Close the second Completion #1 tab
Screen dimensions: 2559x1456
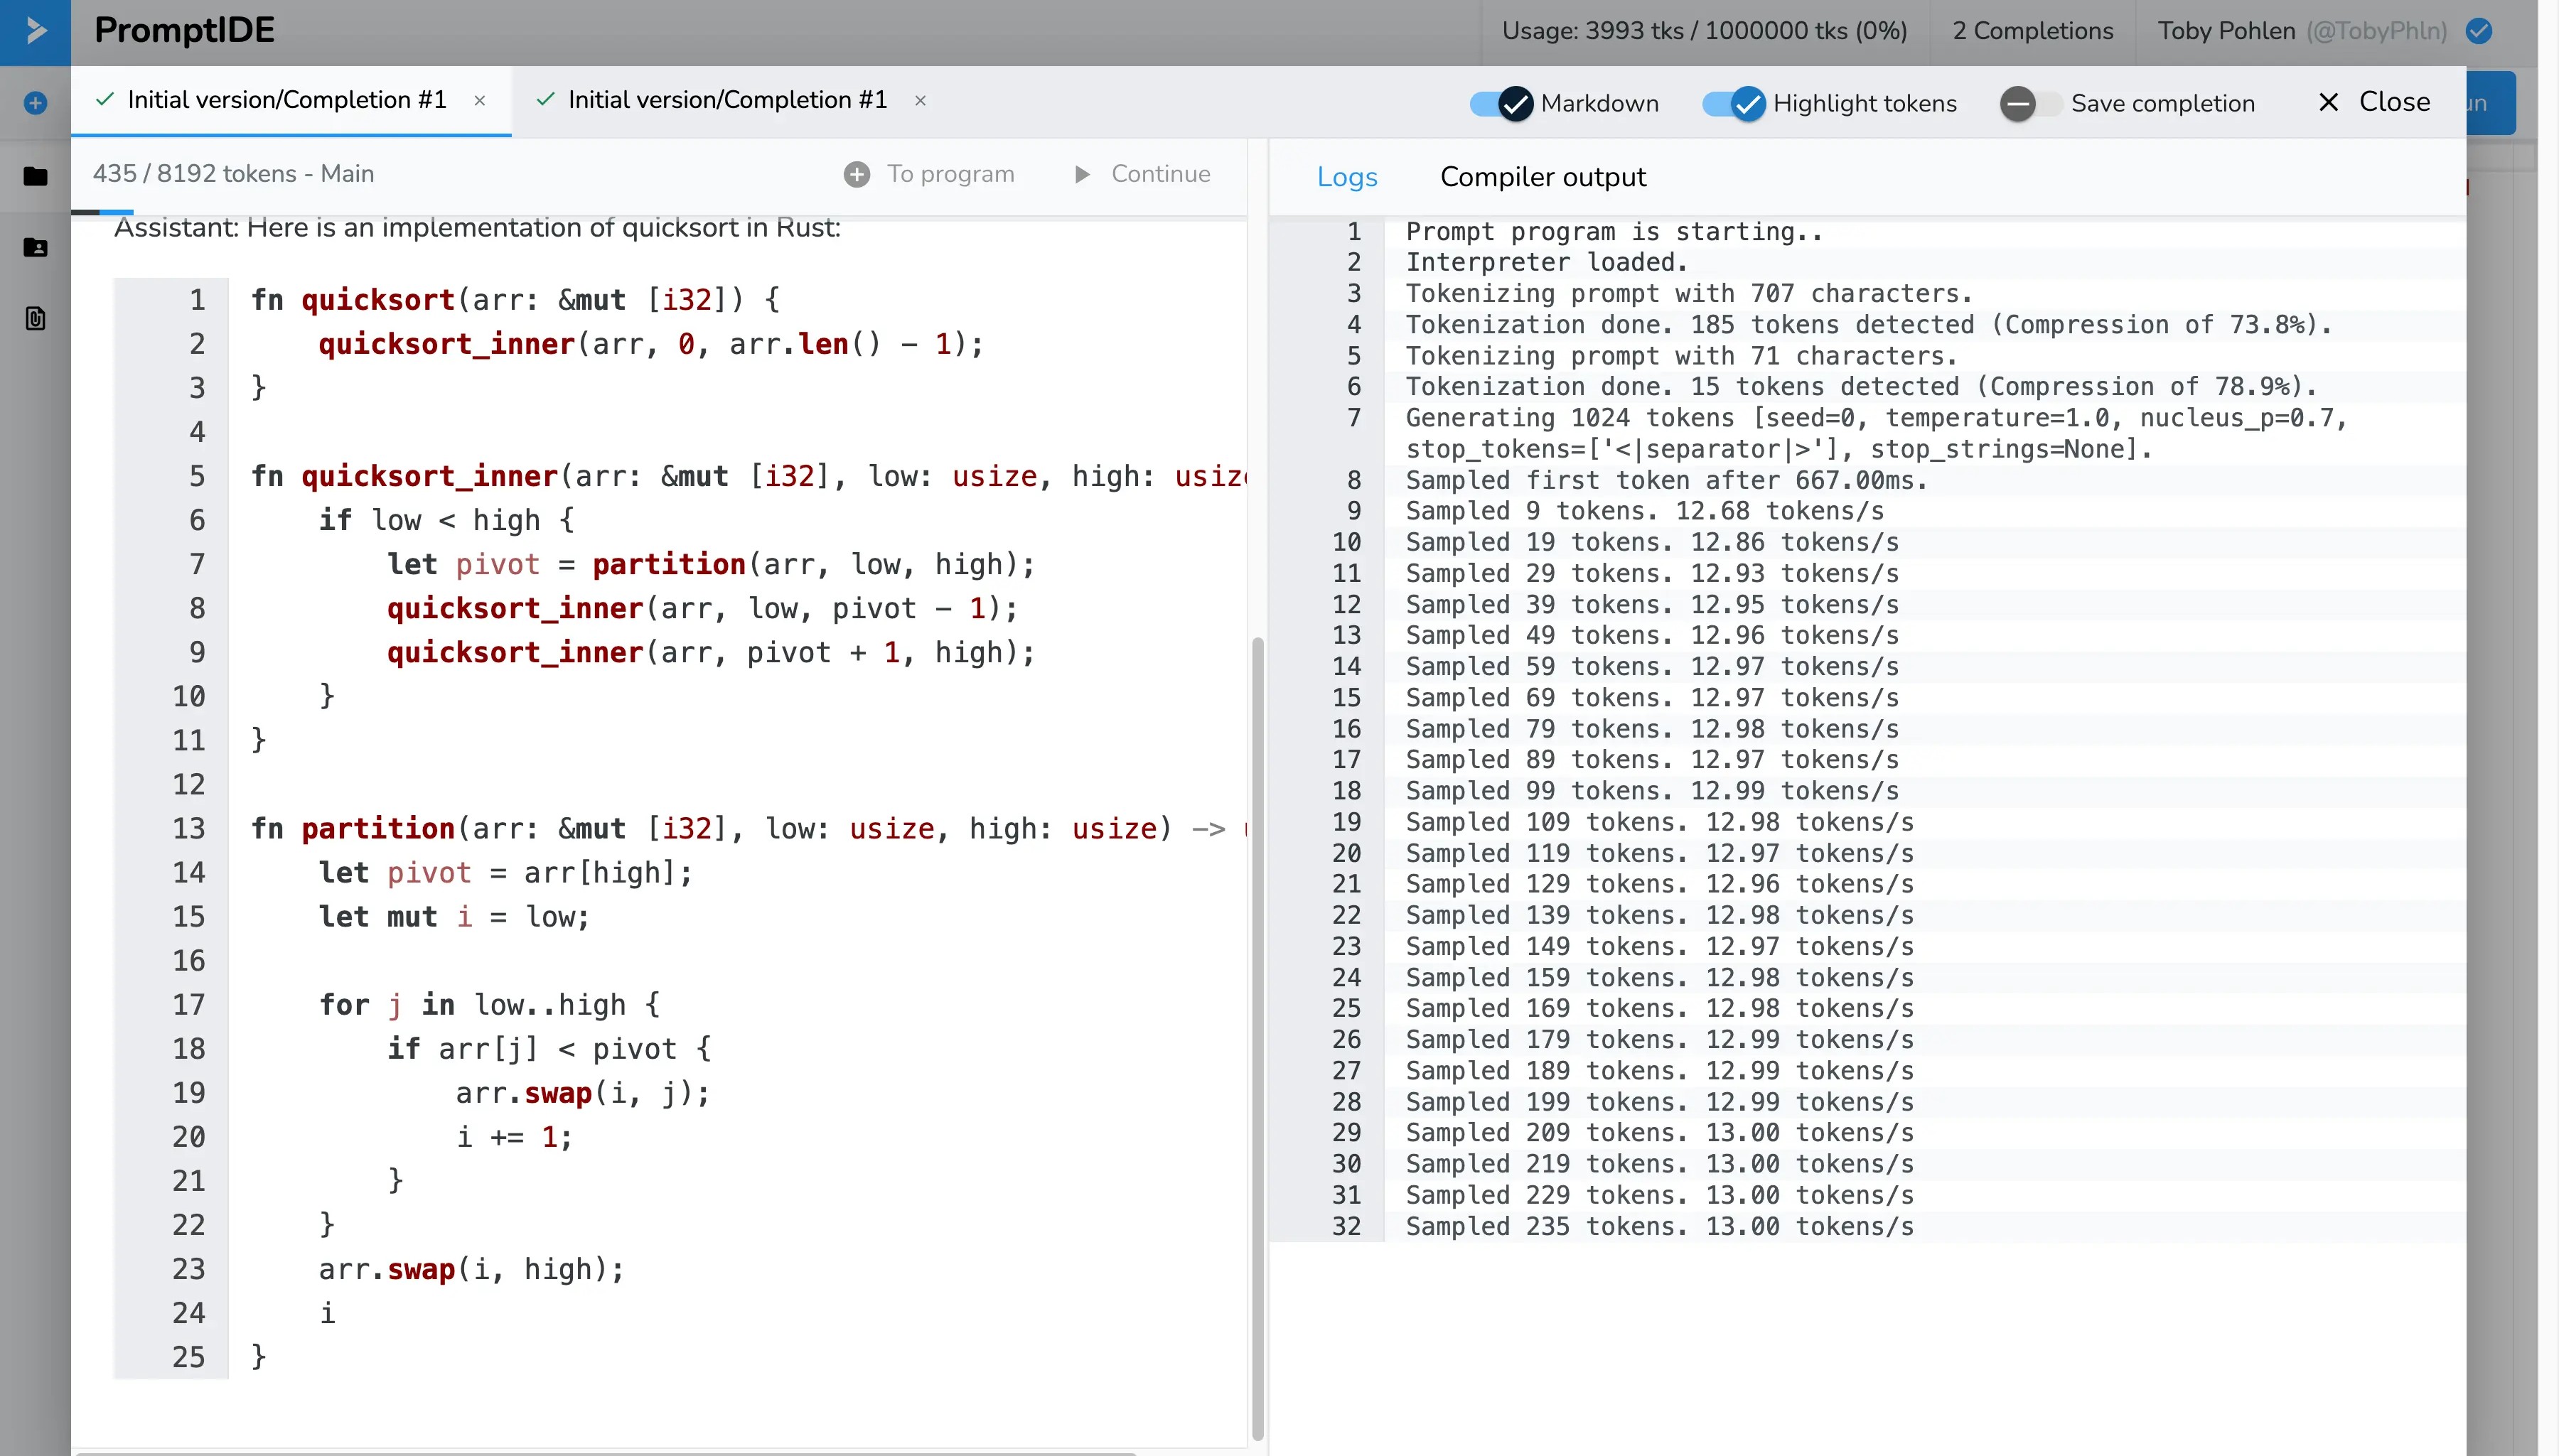[920, 100]
